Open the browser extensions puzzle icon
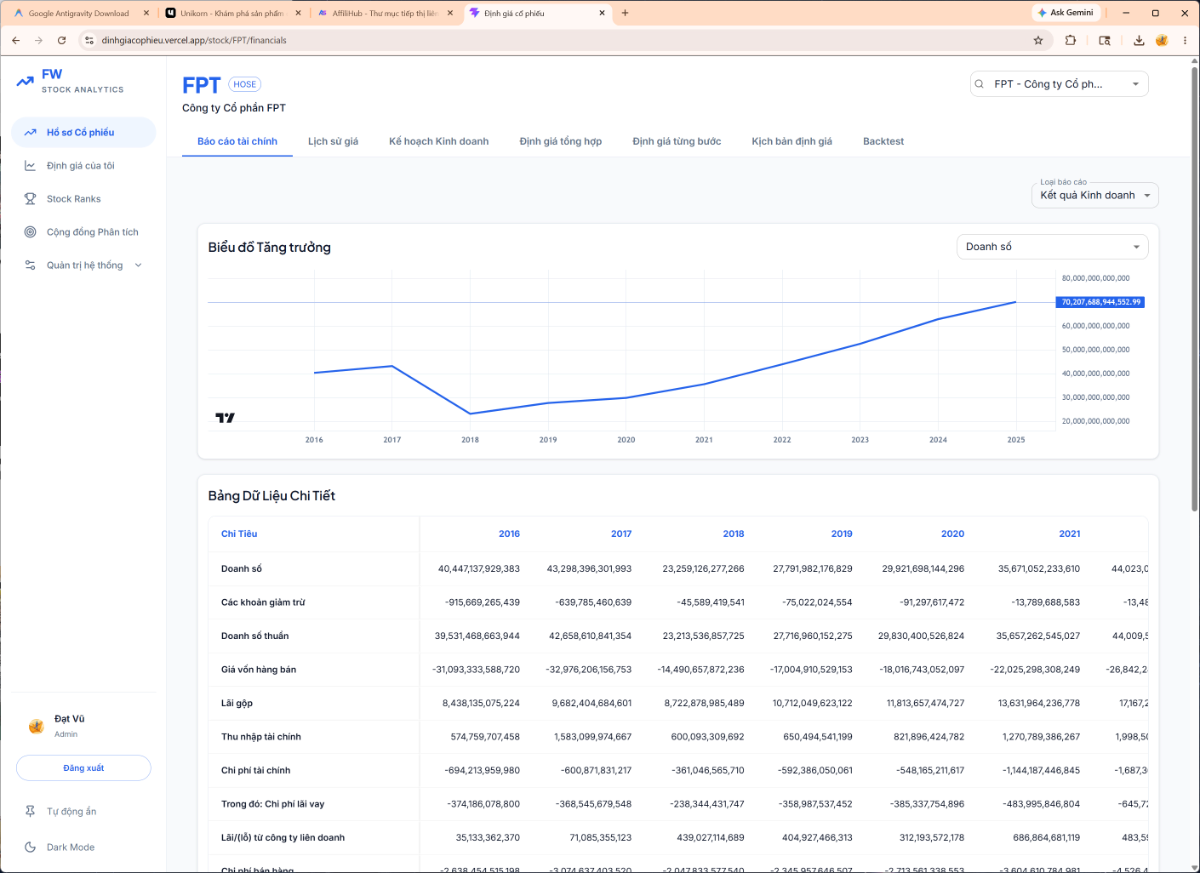Screen dimensions: 1200x873 tap(1071, 40)
